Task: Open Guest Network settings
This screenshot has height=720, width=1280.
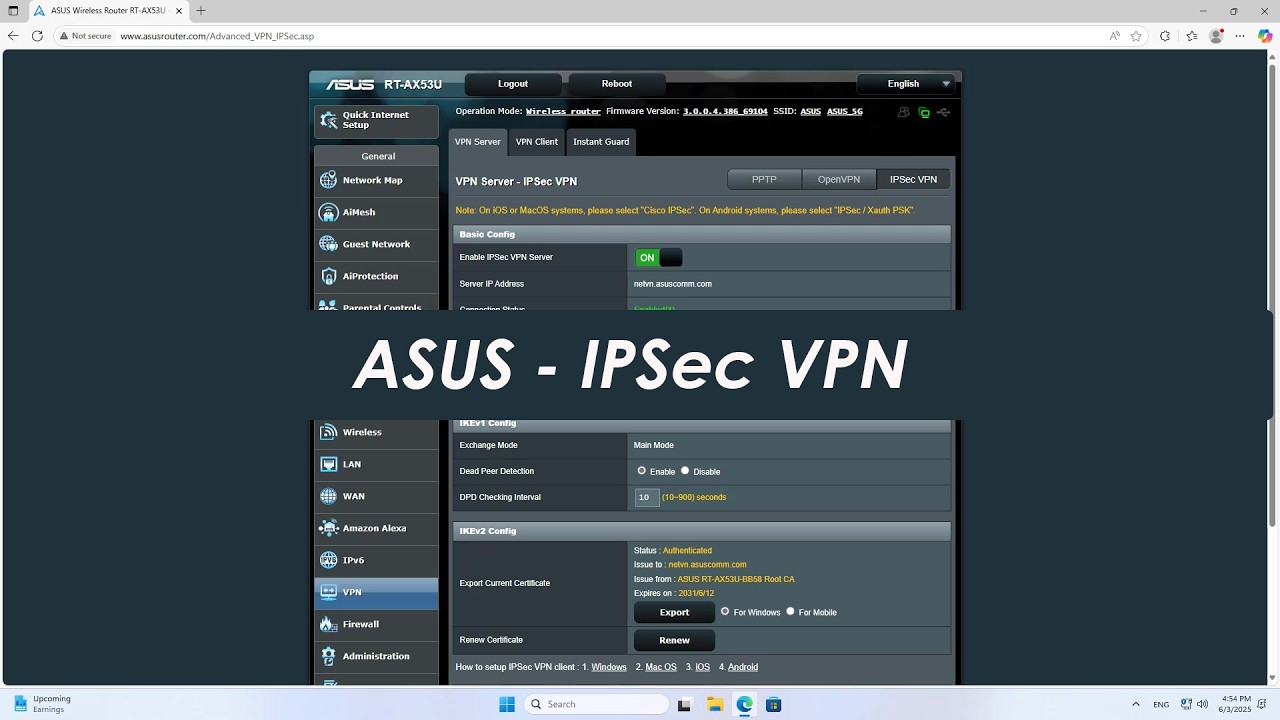Action: (x=376, y=244)
